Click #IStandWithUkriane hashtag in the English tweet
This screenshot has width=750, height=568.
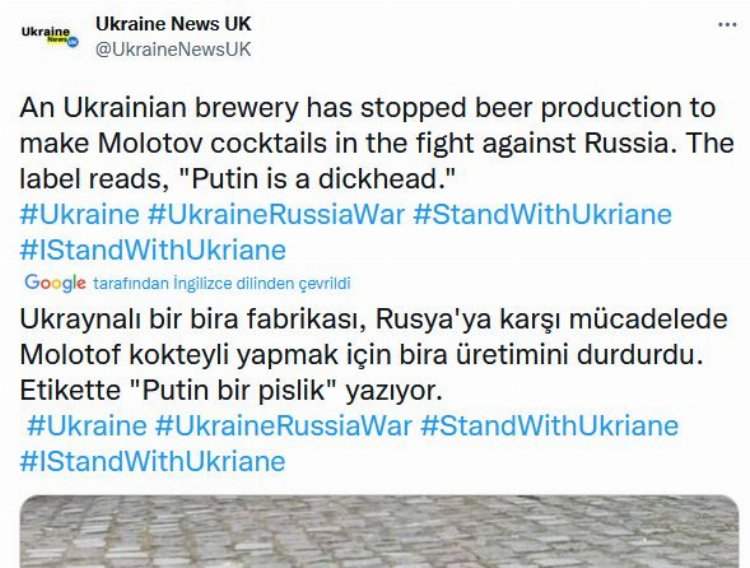pos(152,248)
